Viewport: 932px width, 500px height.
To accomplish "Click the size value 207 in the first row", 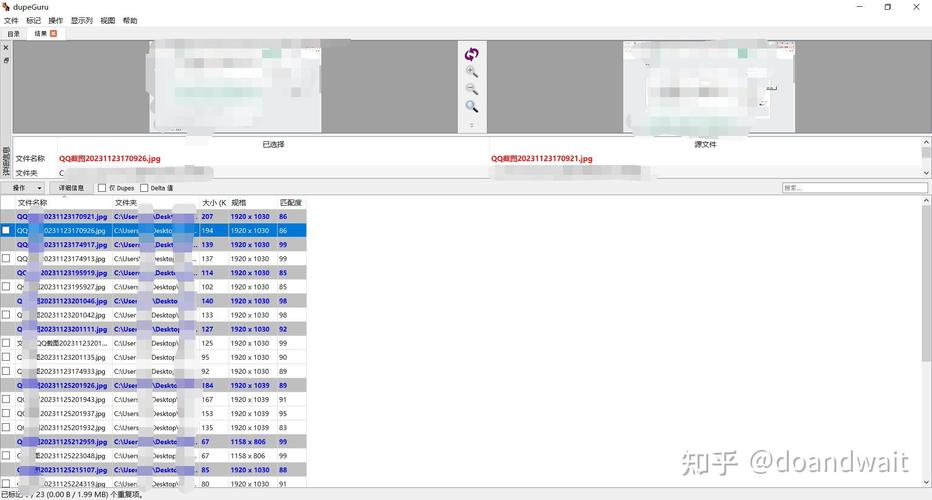I will pyautogui.click(x=207, y=216).
